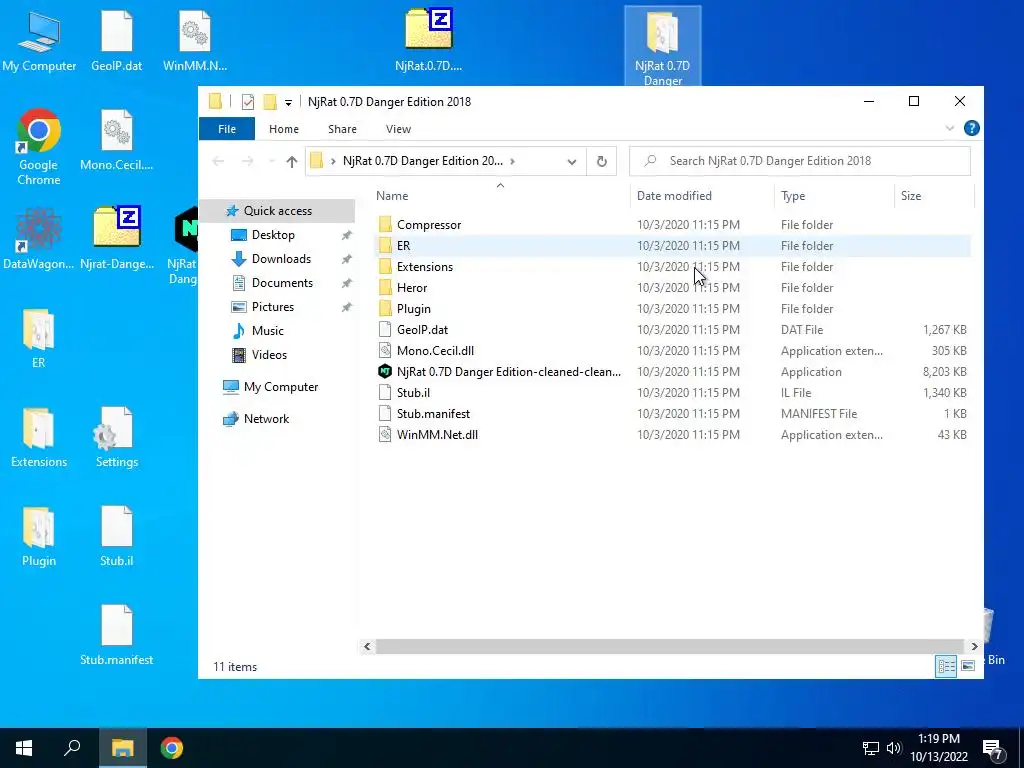Screen dimensions: 1024x768
Task: Go up one folder level
Action: pyautogui.click(x=291, y=161)
